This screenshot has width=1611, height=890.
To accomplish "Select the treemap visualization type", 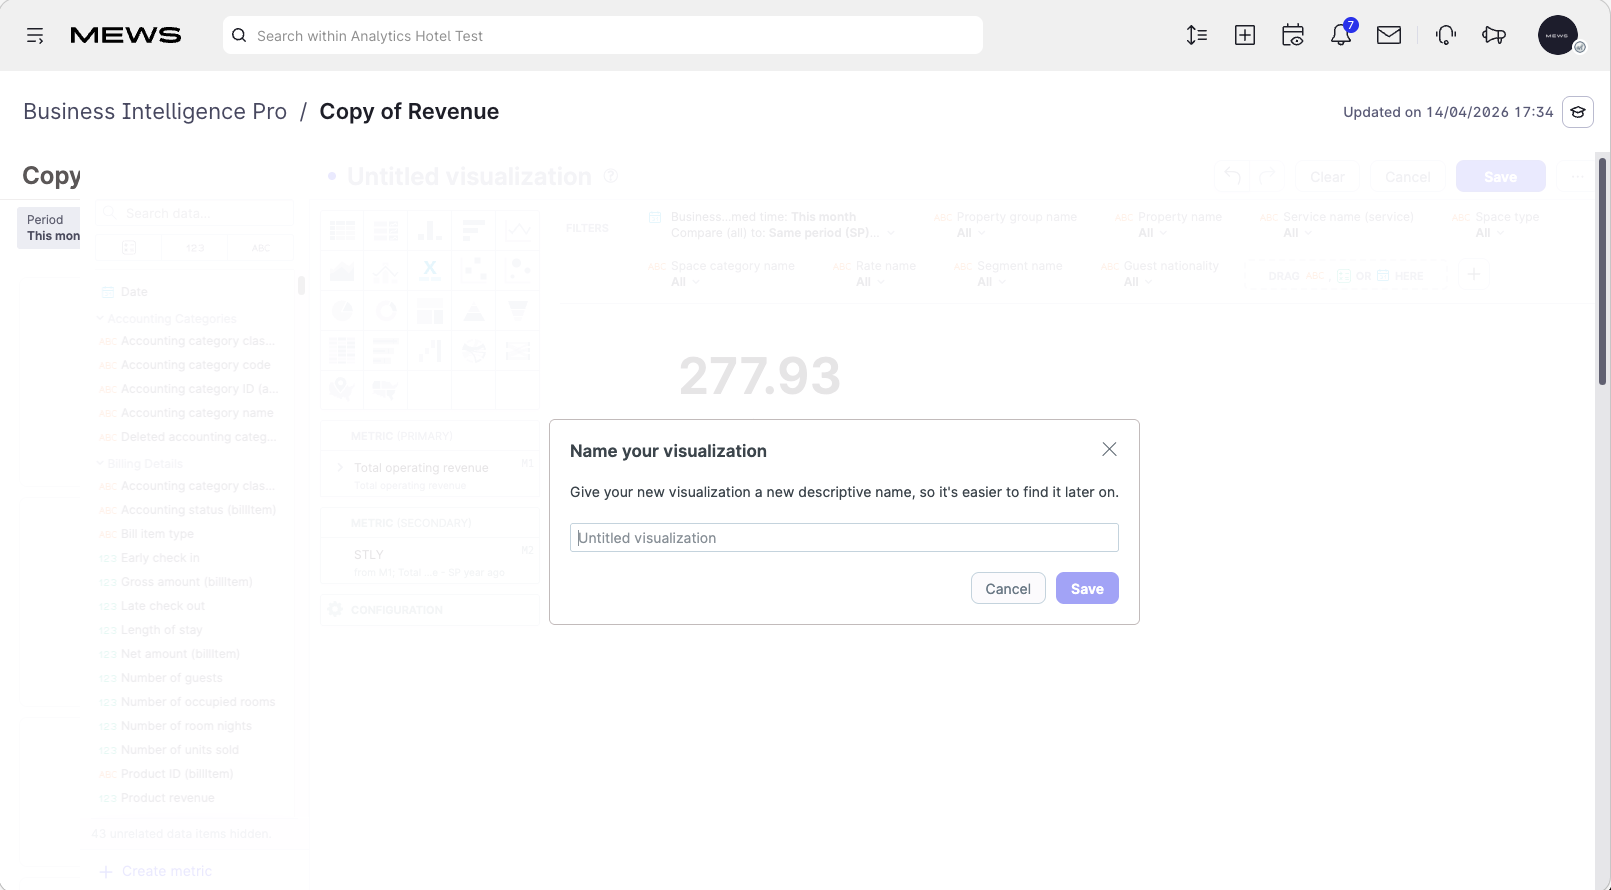I will [430, 311].
